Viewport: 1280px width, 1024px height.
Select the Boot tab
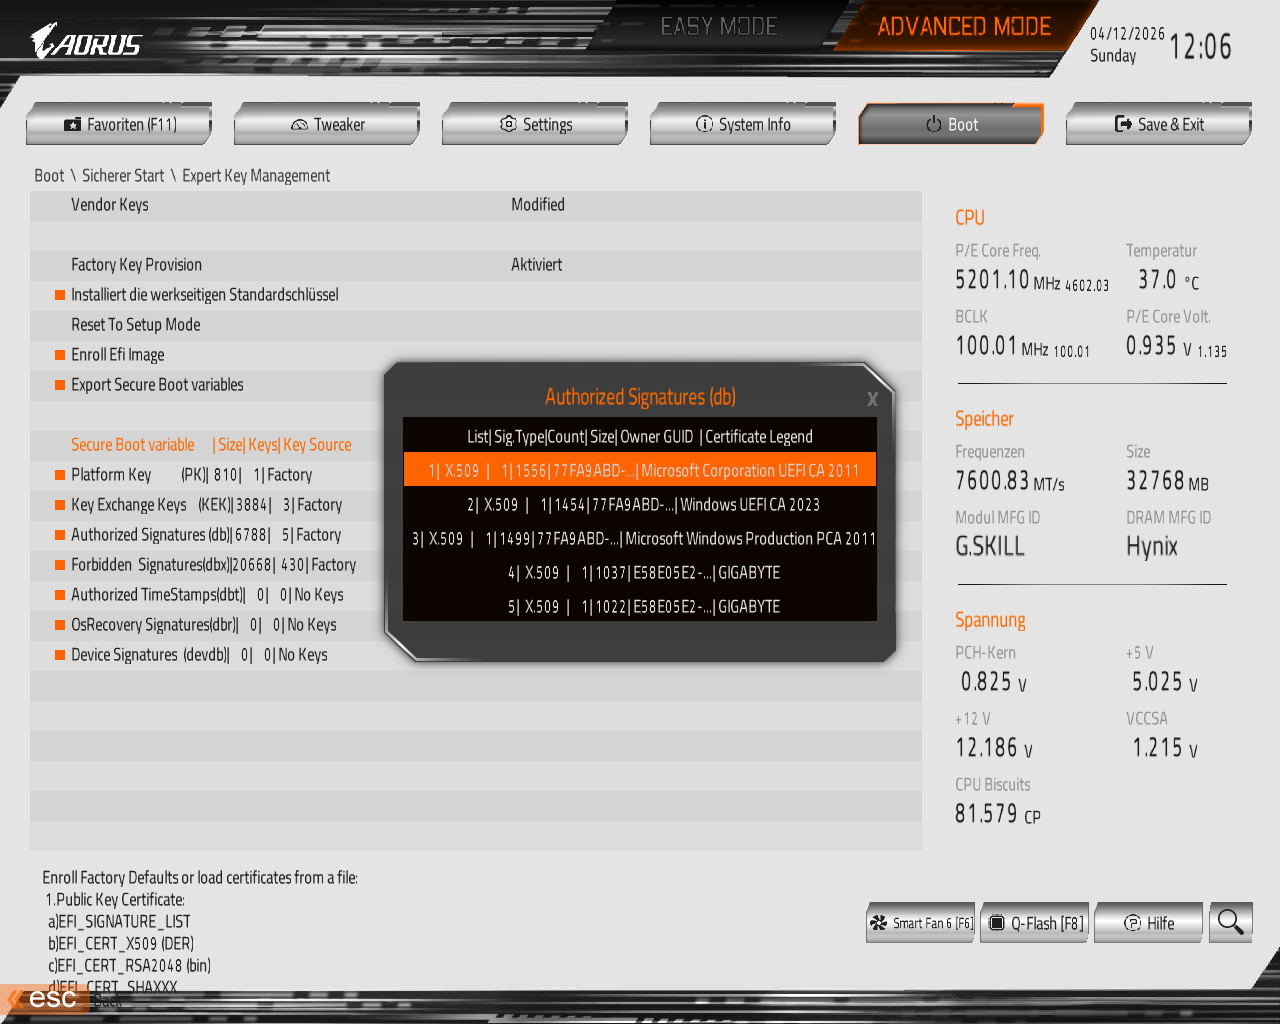pos(951,124)
